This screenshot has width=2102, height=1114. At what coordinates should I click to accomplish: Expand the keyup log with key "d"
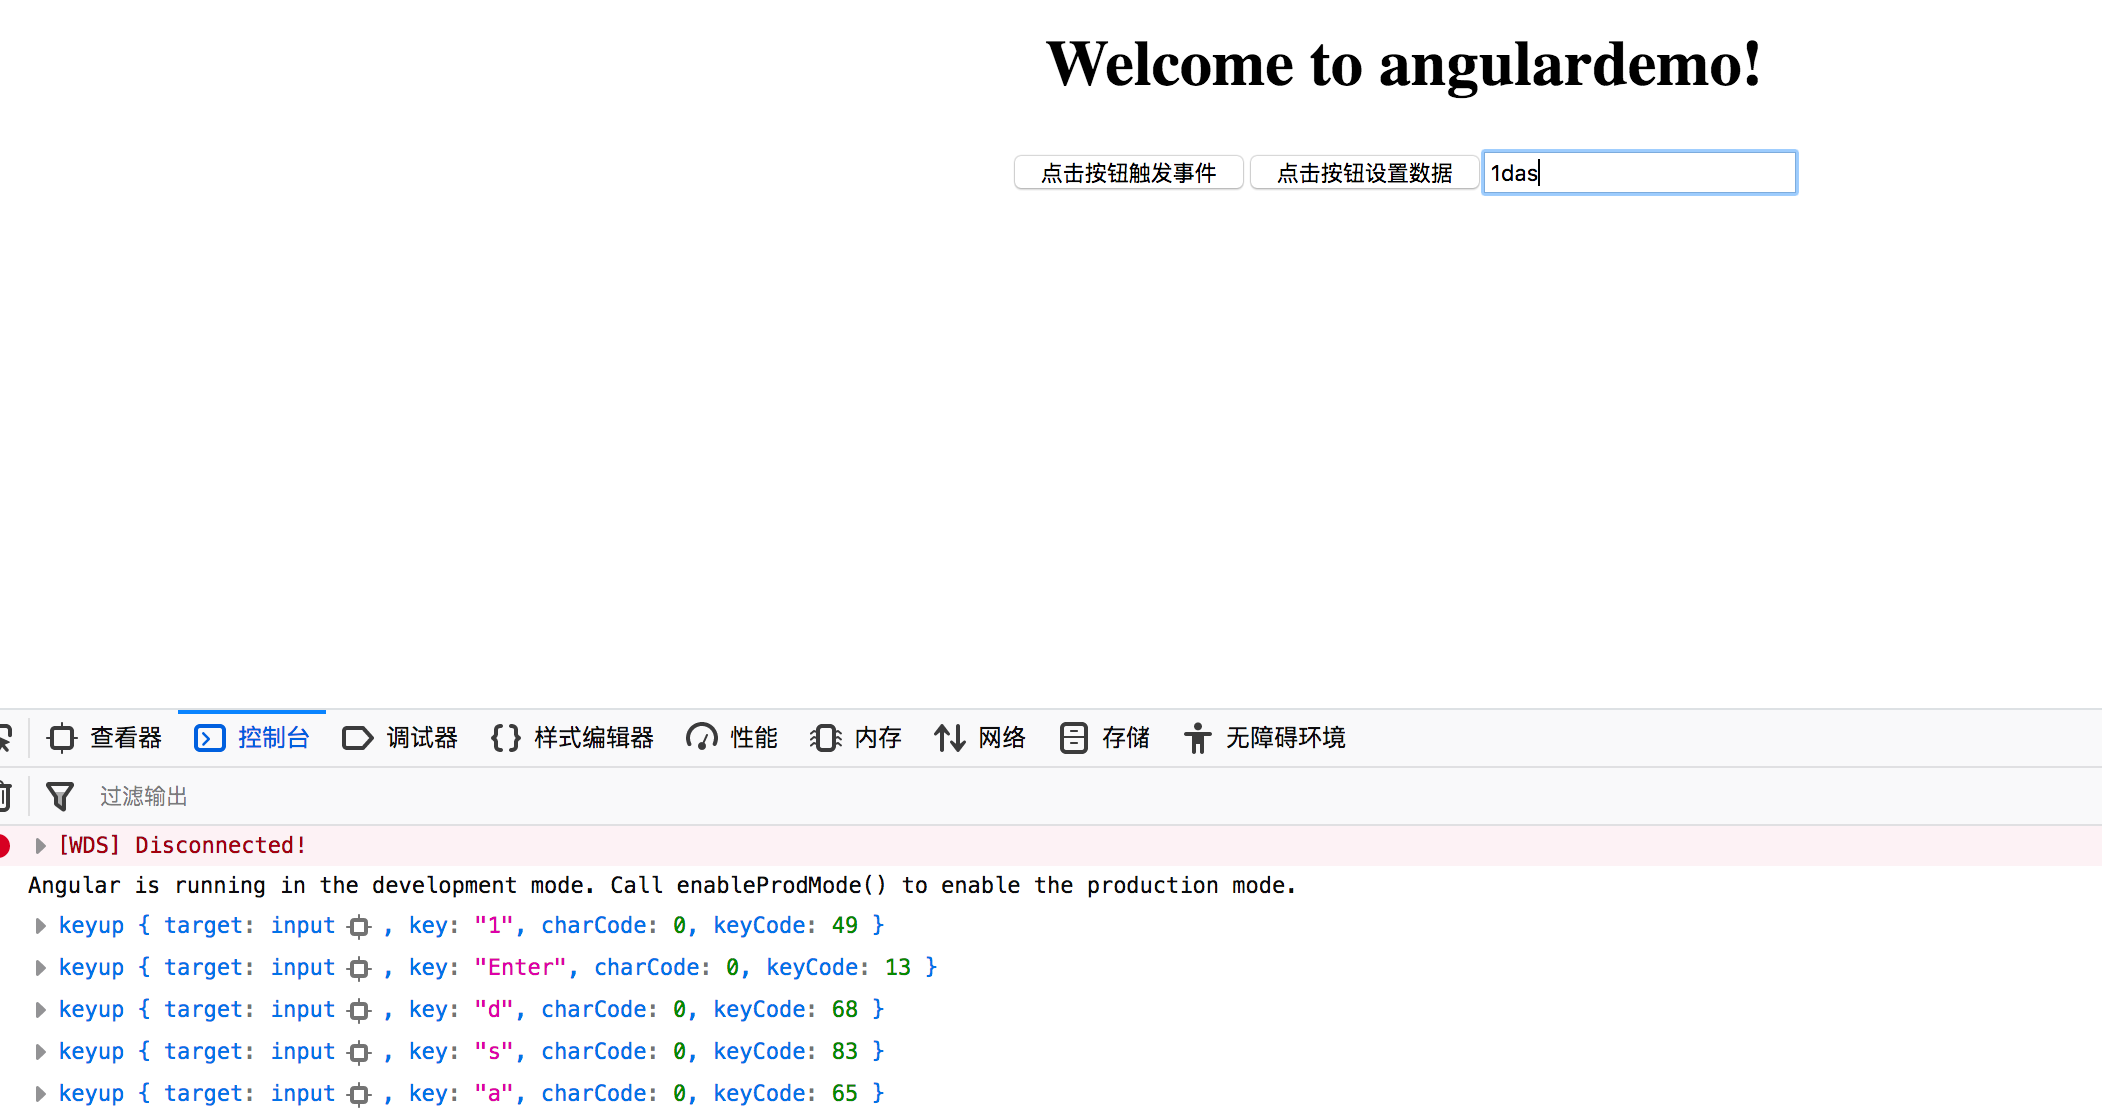click(x=40, y=1010)
